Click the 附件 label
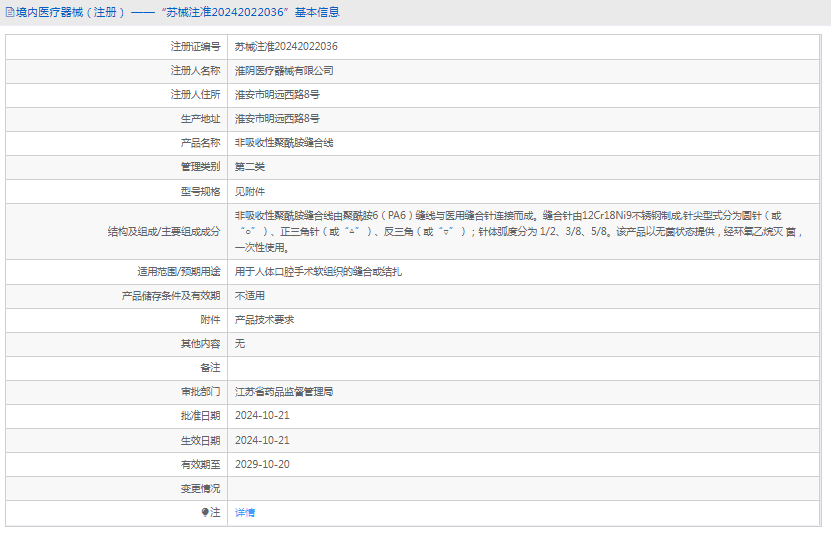831x535 pixels. [x=210, y=320]
